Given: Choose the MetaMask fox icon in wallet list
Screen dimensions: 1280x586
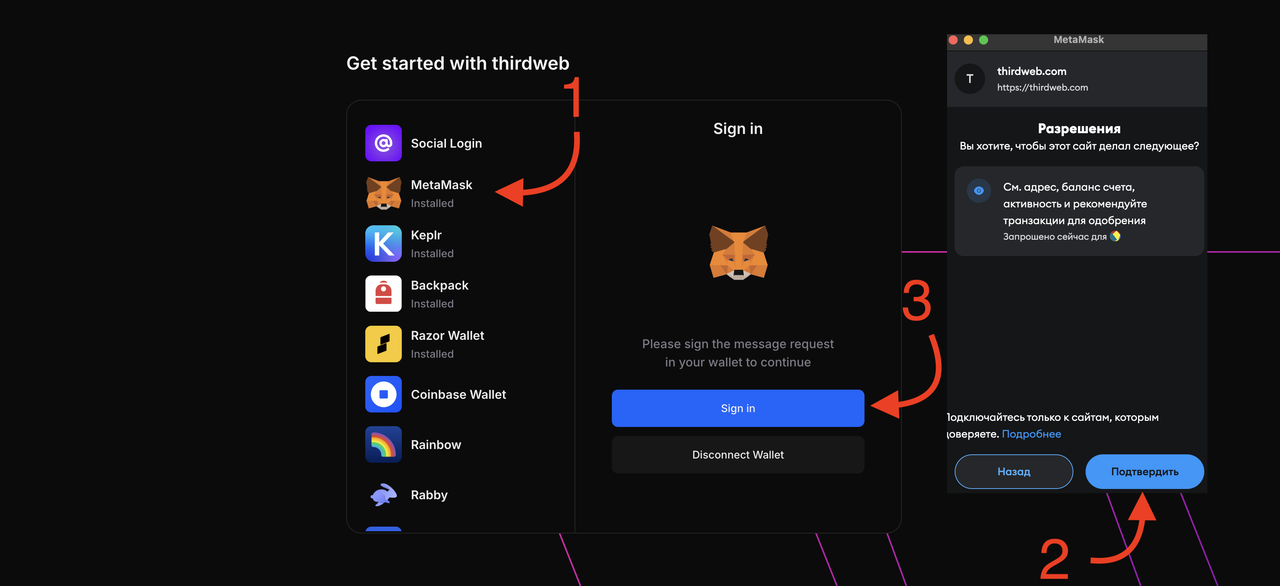Looking at the screenshot, I should click(383, 193).
